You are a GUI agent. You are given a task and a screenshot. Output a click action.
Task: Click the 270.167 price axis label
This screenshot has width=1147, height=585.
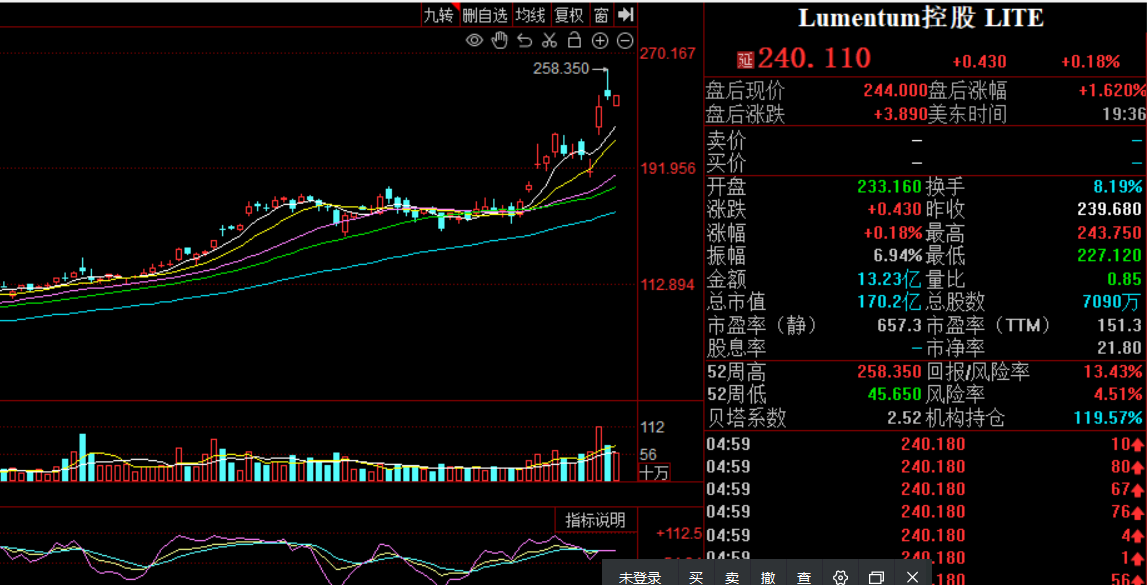coord(668,53)
